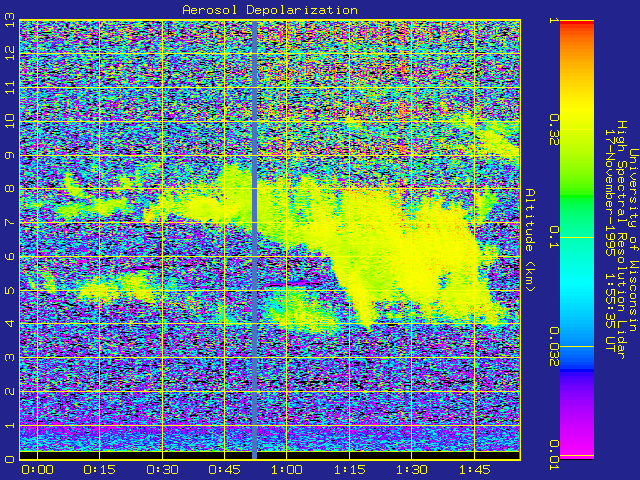Viewport: 640px width, 480px height.
Task: Click the 0:45 time axis label
Action: [224, 470]
